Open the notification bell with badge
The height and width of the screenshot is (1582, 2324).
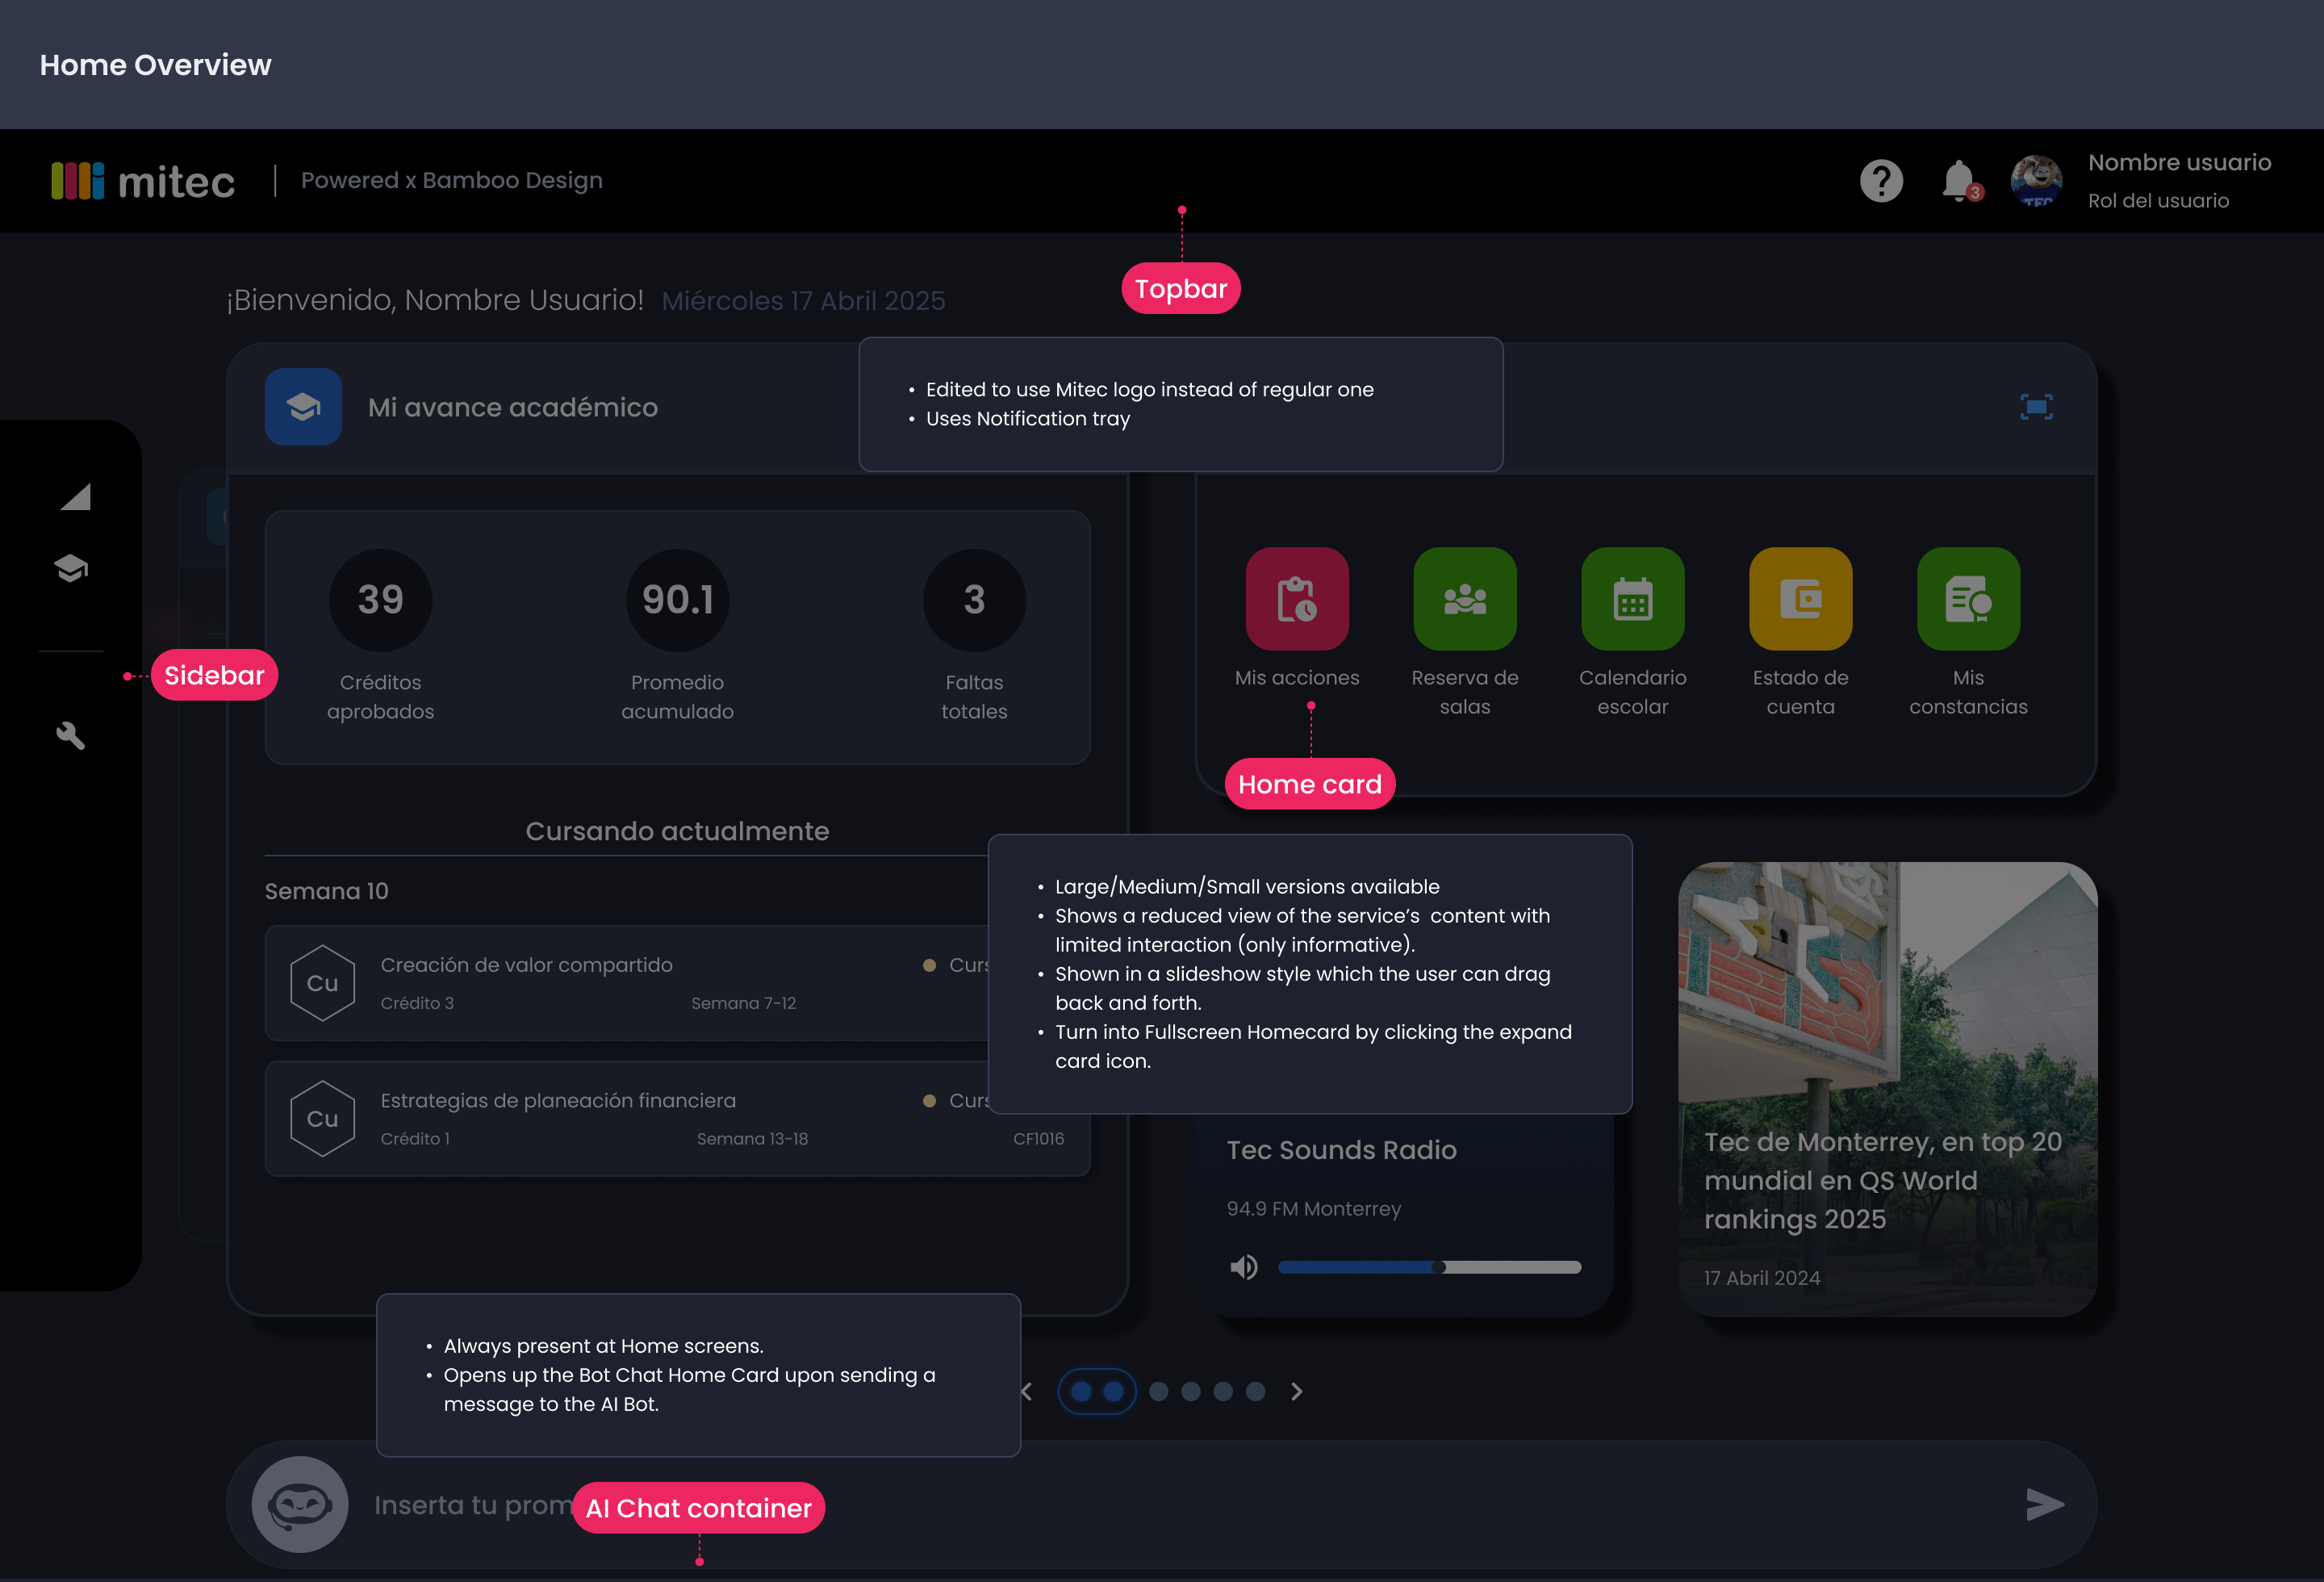coord(1960,181)
